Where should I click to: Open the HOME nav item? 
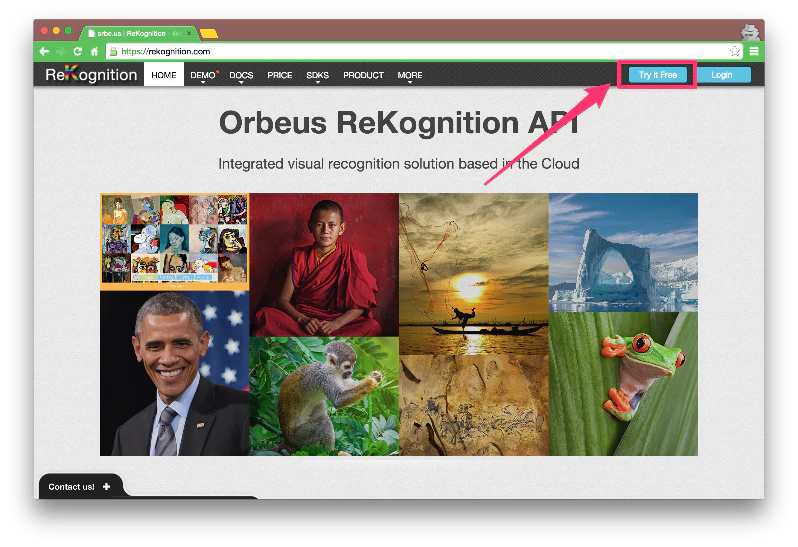[x=164, y=75]
